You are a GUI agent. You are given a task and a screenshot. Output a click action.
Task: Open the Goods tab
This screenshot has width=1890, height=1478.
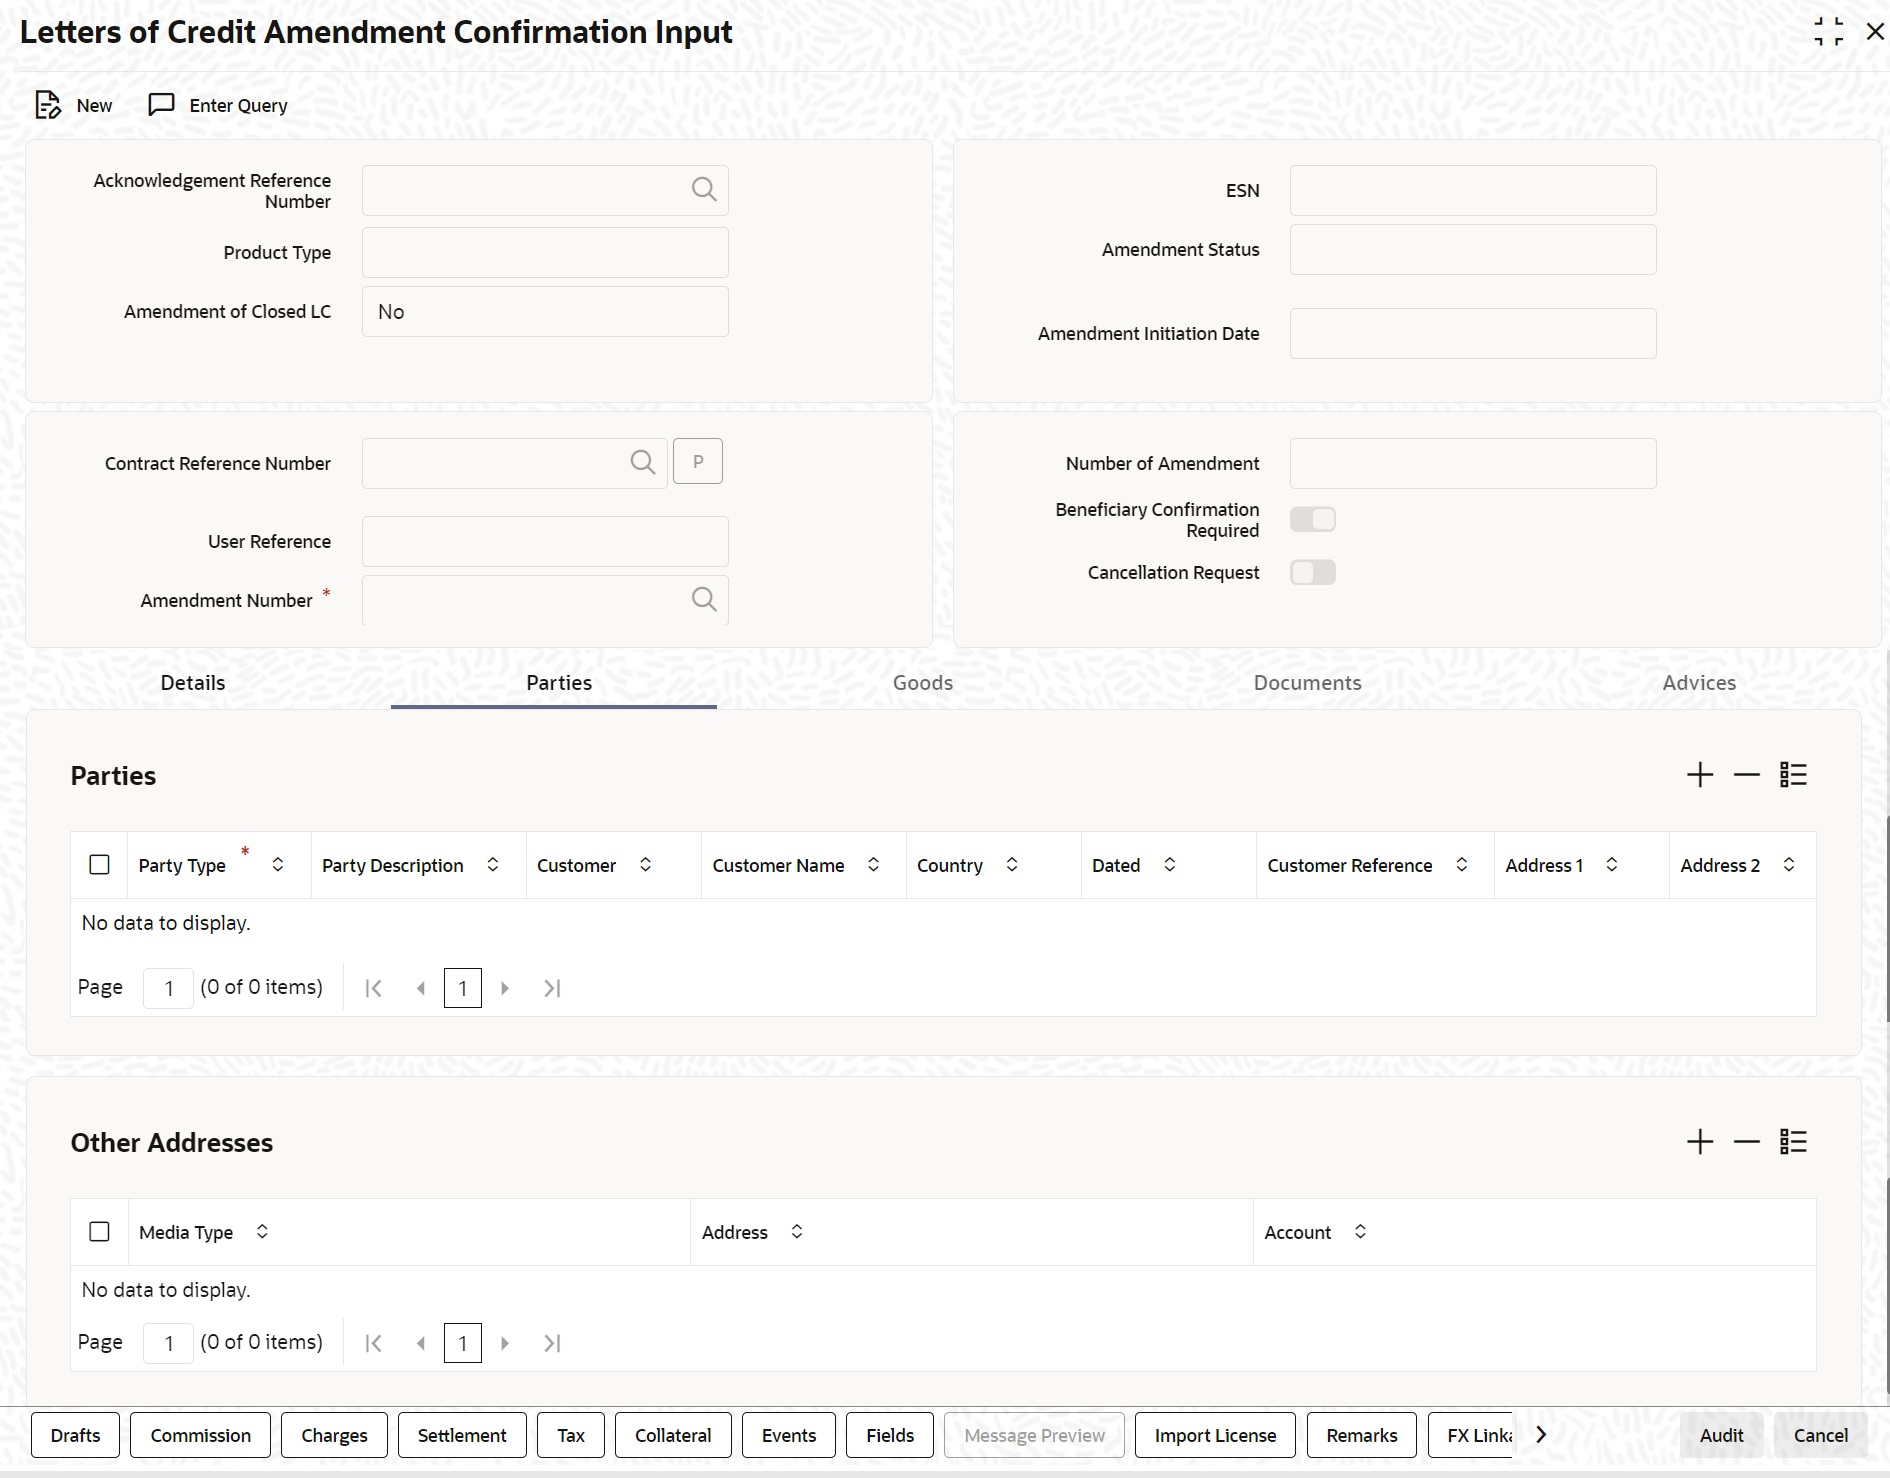click(x=923, y=683)
